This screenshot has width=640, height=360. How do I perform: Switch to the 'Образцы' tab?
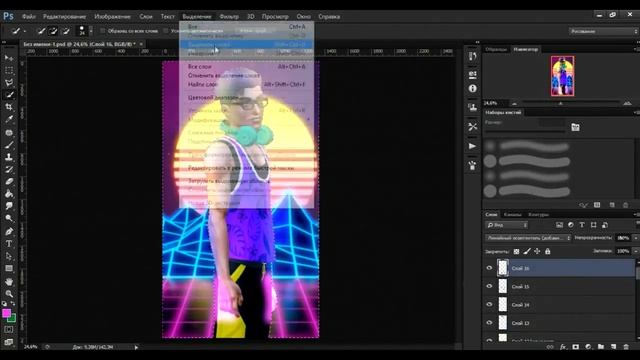coord(496,49)
